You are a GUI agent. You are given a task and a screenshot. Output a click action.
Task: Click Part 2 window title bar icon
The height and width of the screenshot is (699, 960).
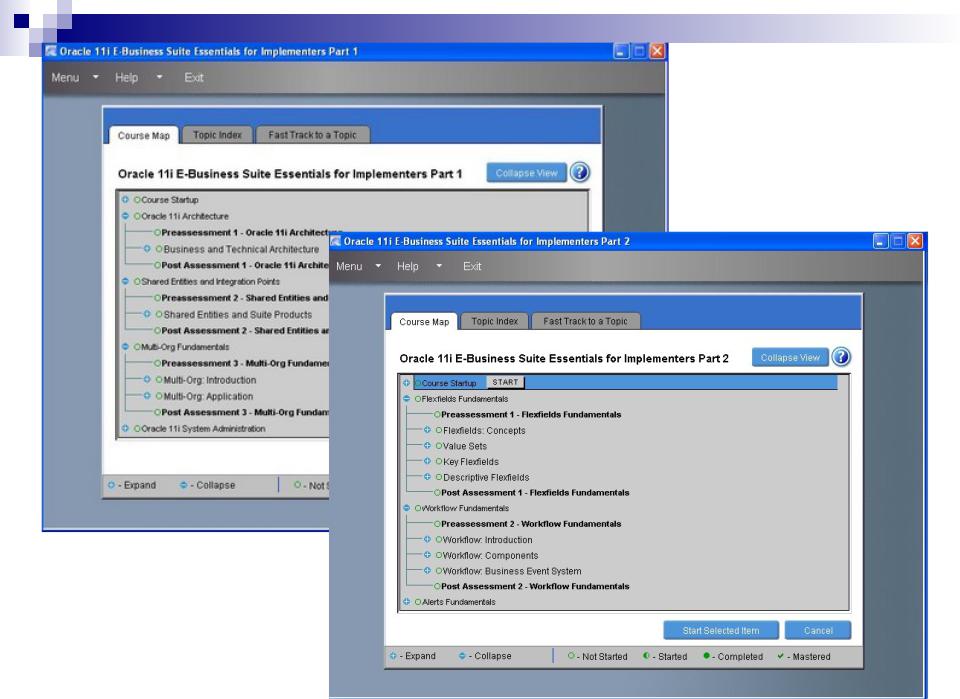click(x=336, y=241)
